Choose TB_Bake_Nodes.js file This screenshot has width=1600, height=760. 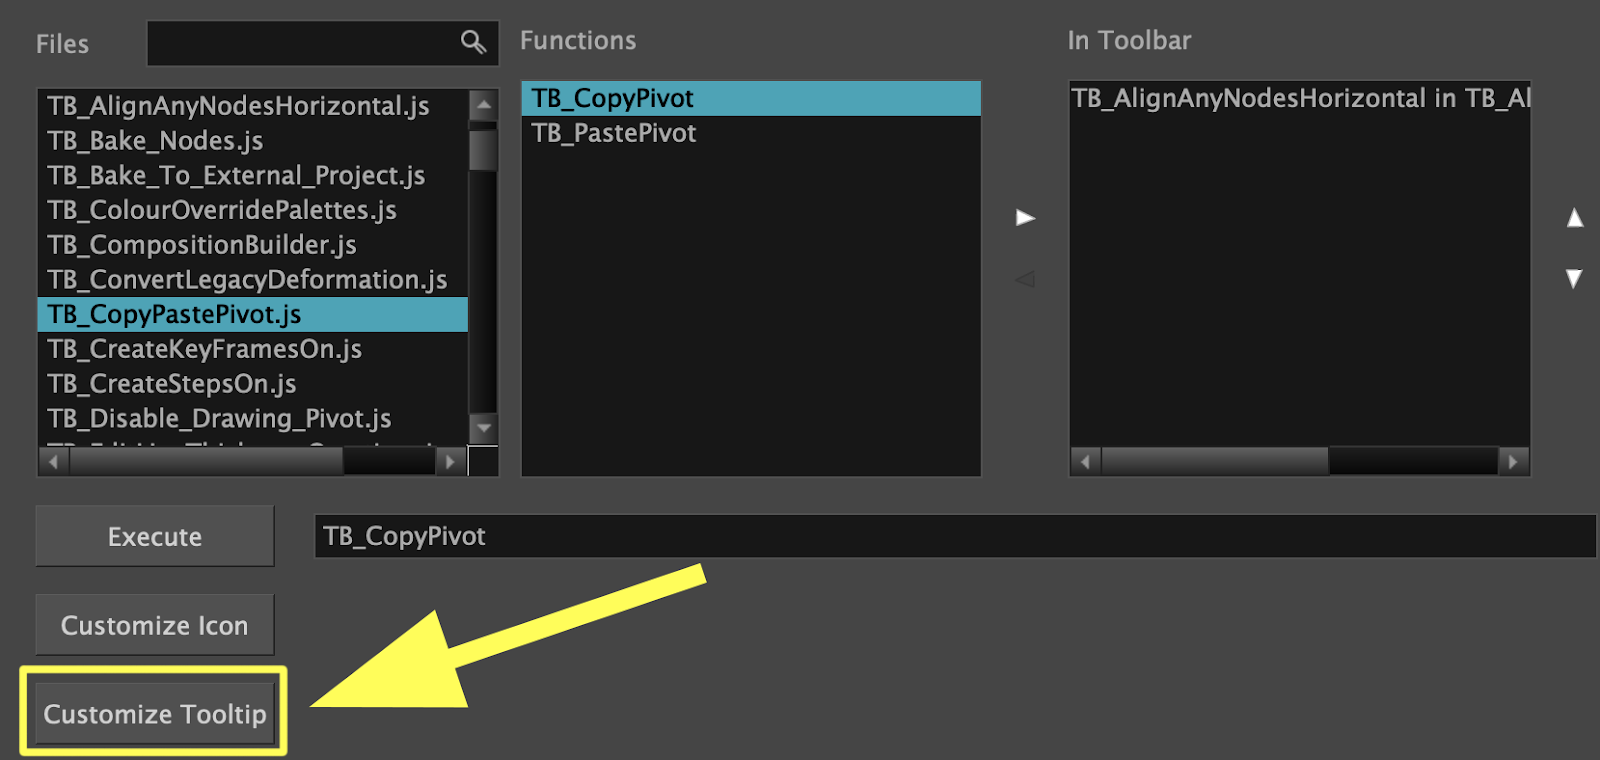click(x=156, y=141)
